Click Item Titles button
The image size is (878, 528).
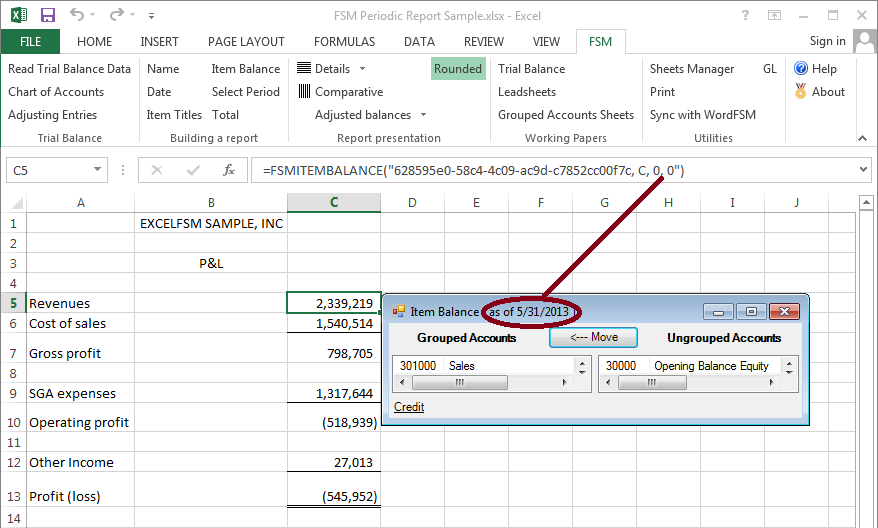[x=174, y=115]
